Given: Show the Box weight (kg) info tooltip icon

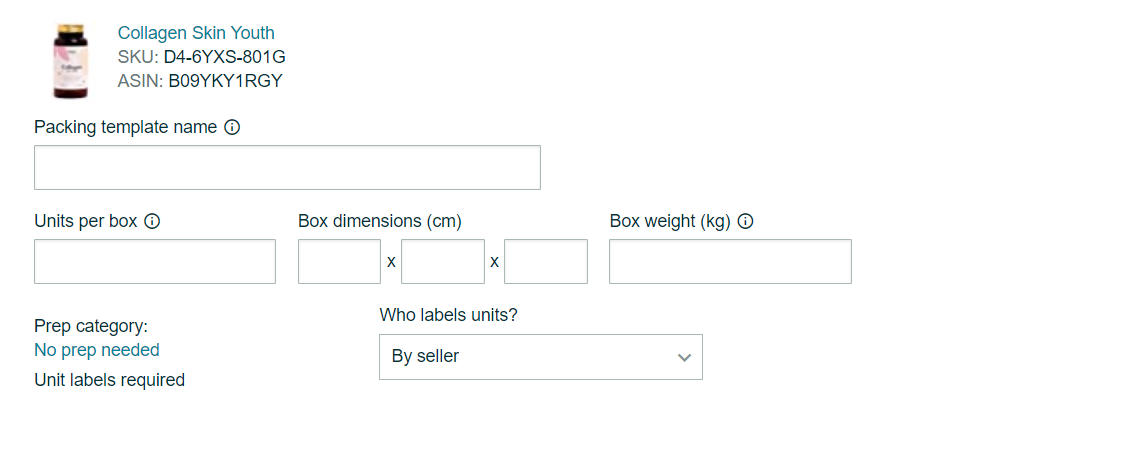Looking at the screenshot, I should (x=745, y=221).
